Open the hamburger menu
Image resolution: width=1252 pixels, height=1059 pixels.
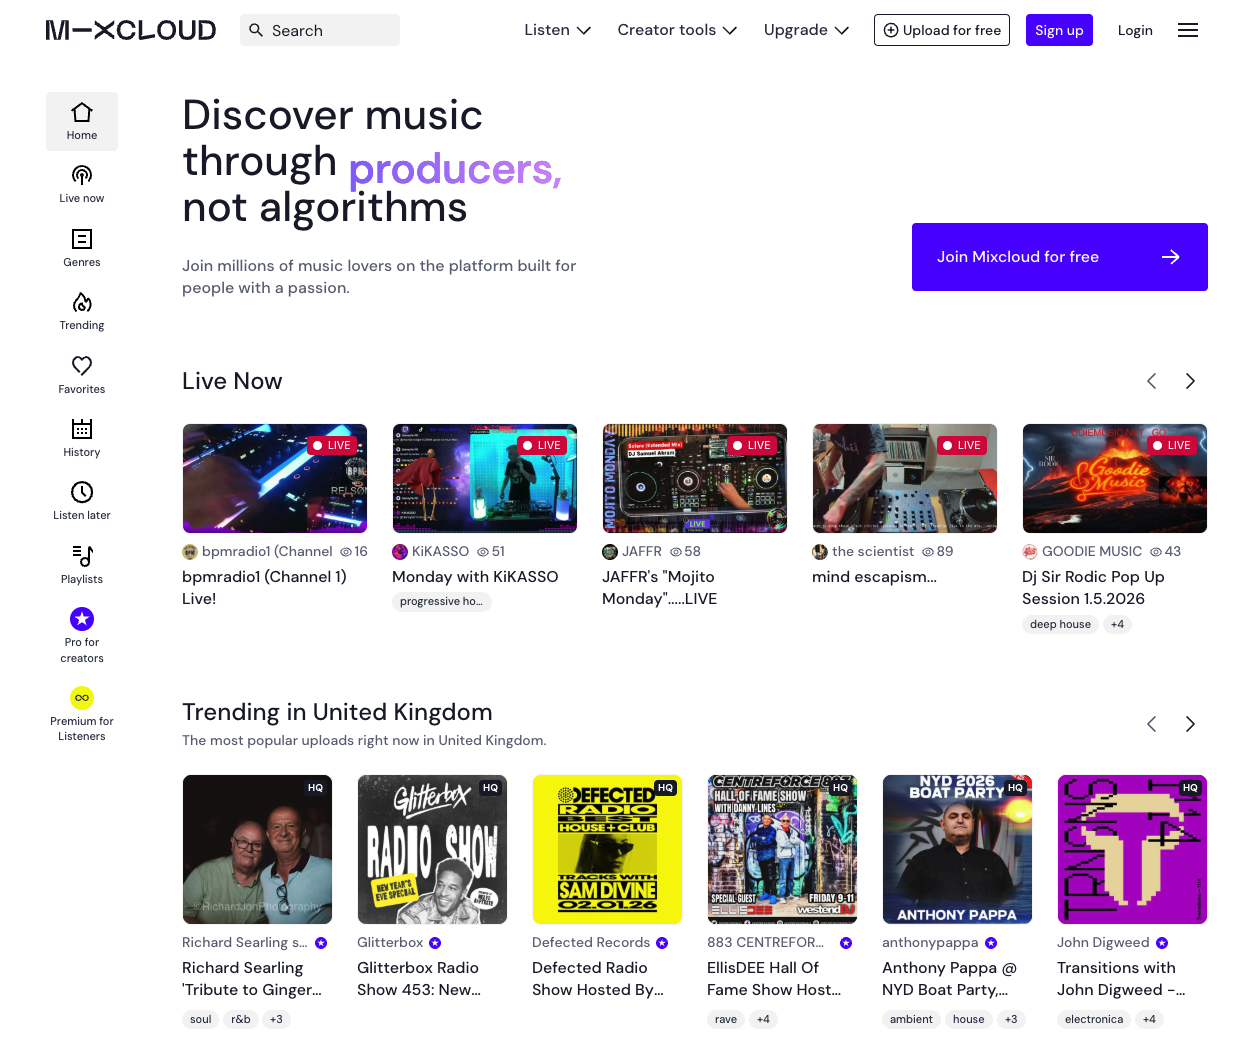tap(1187, 30)
